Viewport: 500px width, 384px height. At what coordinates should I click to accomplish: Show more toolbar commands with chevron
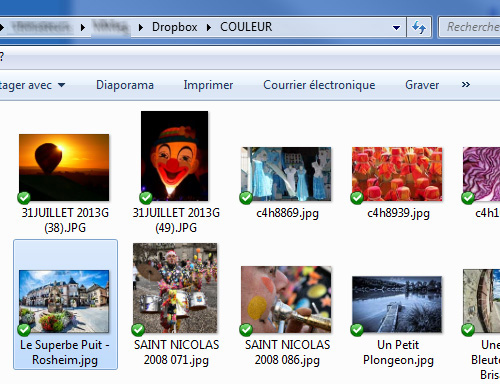click(x=466, y=85)
